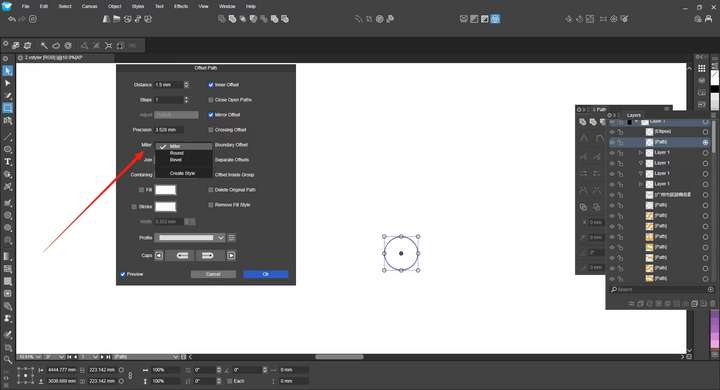Click the Undo arrow icon

click(12, 19)
